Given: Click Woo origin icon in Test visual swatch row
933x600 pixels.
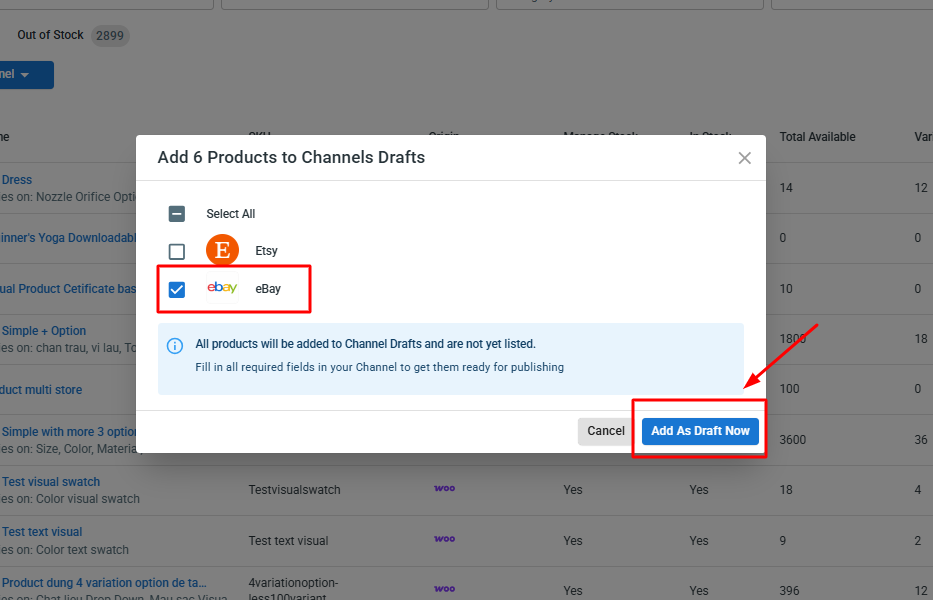Looking at the screenshot, I should coord(444,489).
